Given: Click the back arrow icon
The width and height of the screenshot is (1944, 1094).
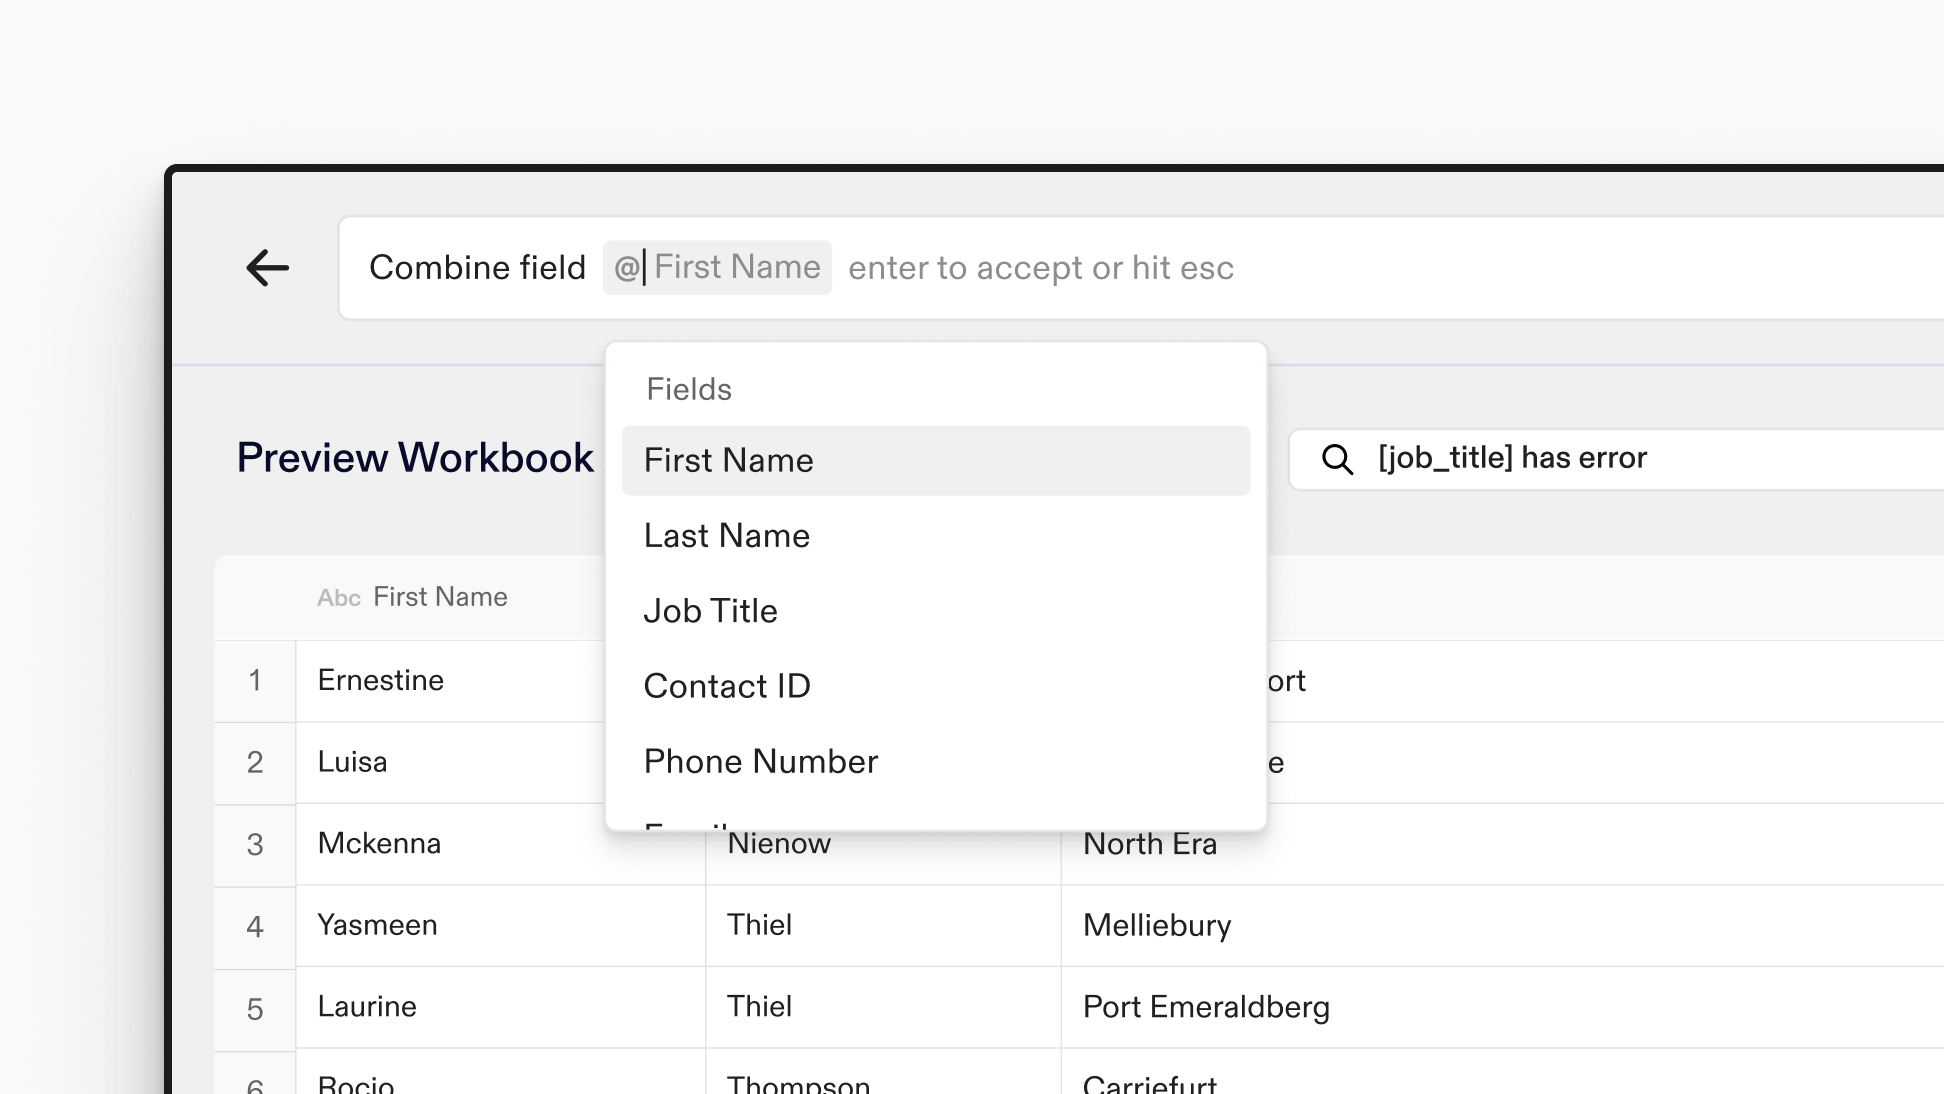Looking at the screenshot, I should click(x=267, y=268).
